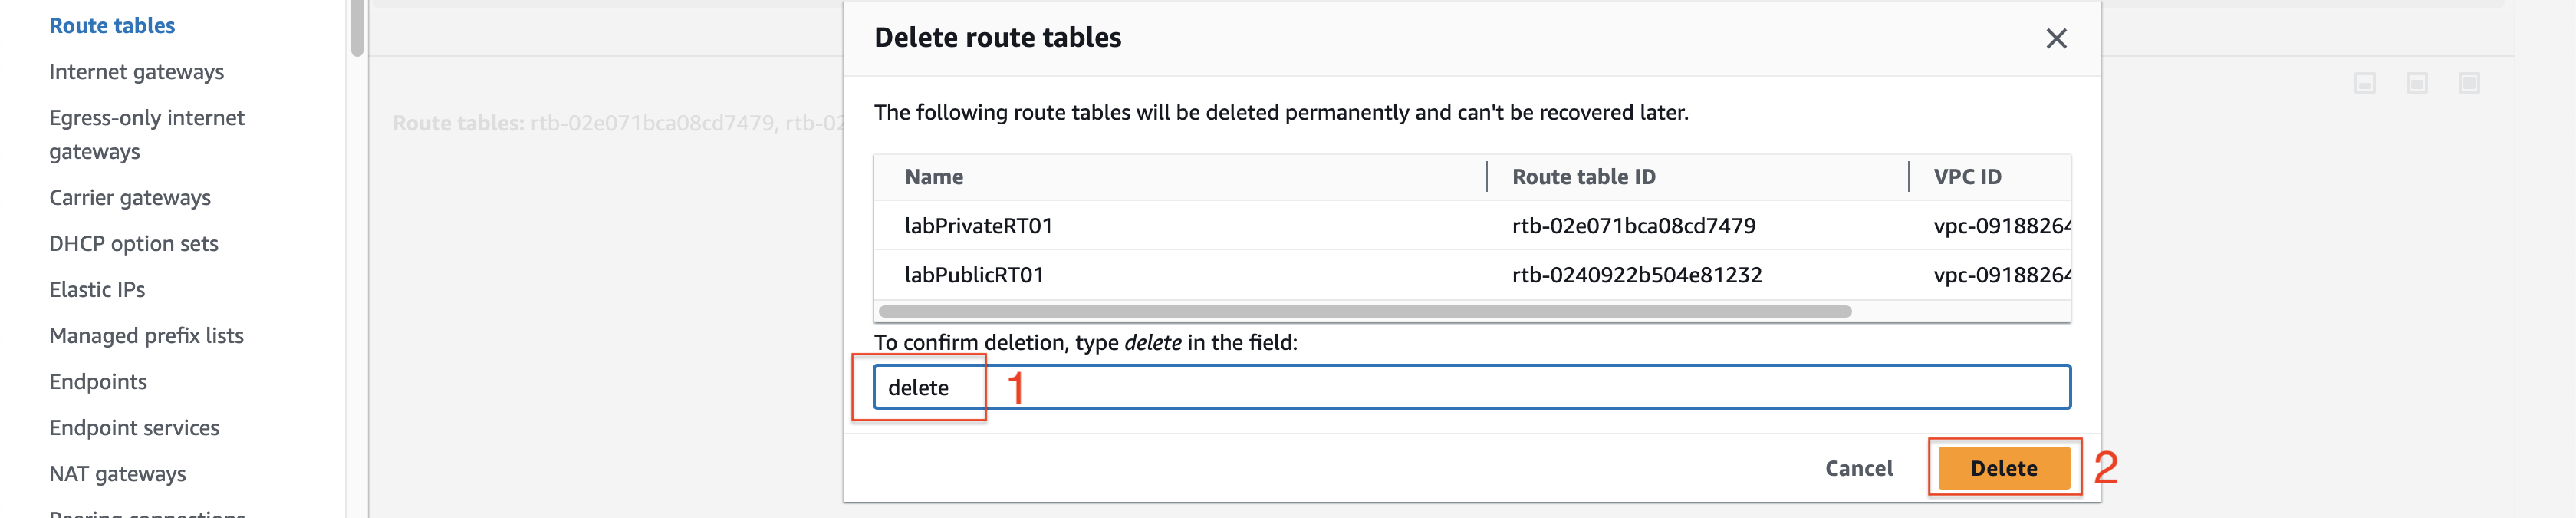2576x518 pixels.
Task: Select the labelPrivateRT01 row ID rtb-02e071bca08cd7479
Action: (1633, 226)
